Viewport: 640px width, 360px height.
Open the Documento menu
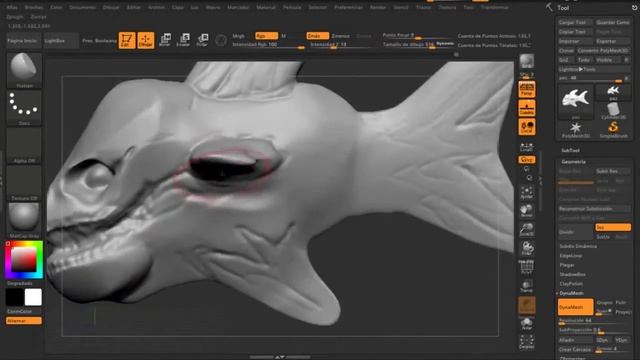(x=82, y=7)
